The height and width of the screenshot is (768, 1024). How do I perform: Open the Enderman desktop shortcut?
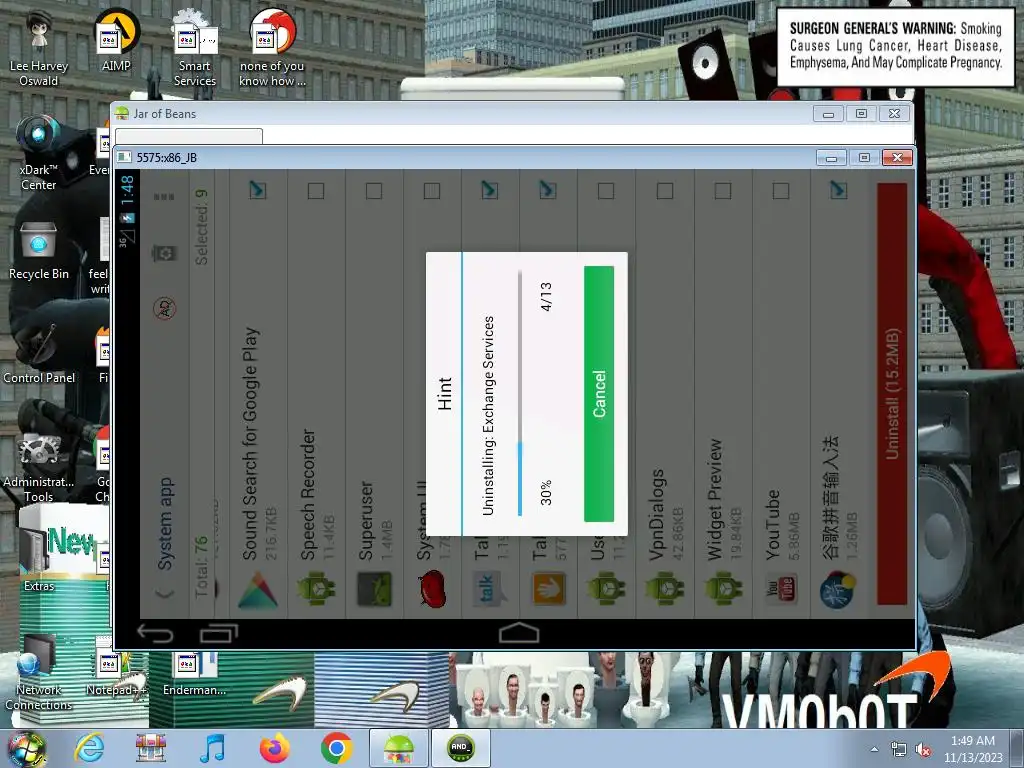click(x=195, y=673)
